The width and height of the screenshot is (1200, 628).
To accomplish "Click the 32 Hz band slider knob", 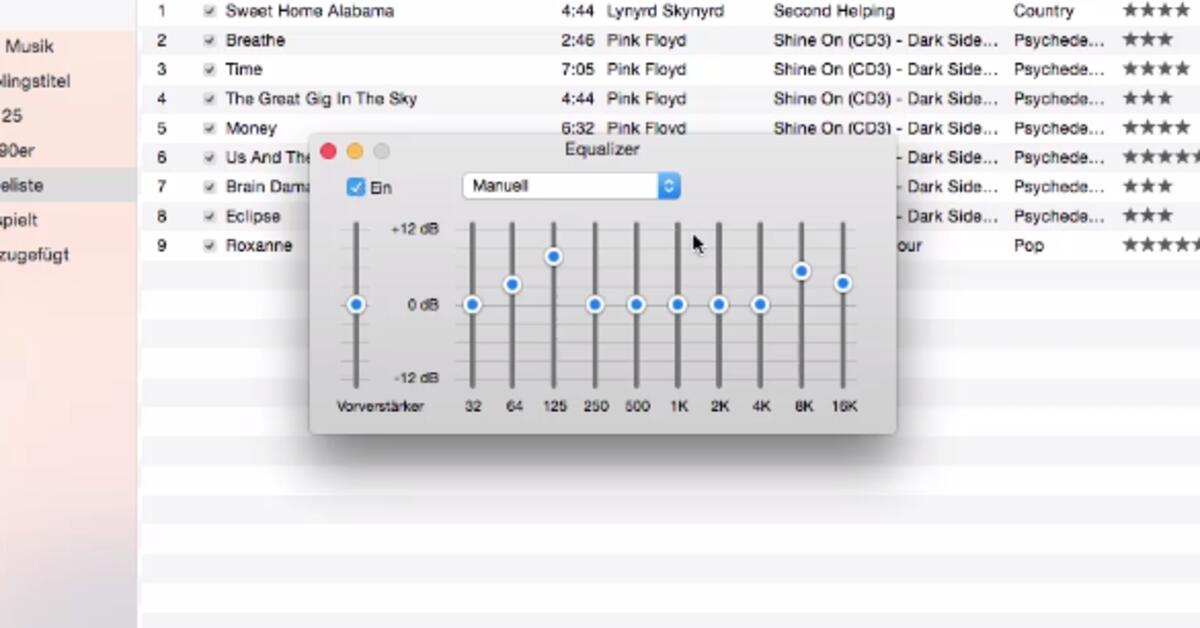I will [x=472, y=304].
